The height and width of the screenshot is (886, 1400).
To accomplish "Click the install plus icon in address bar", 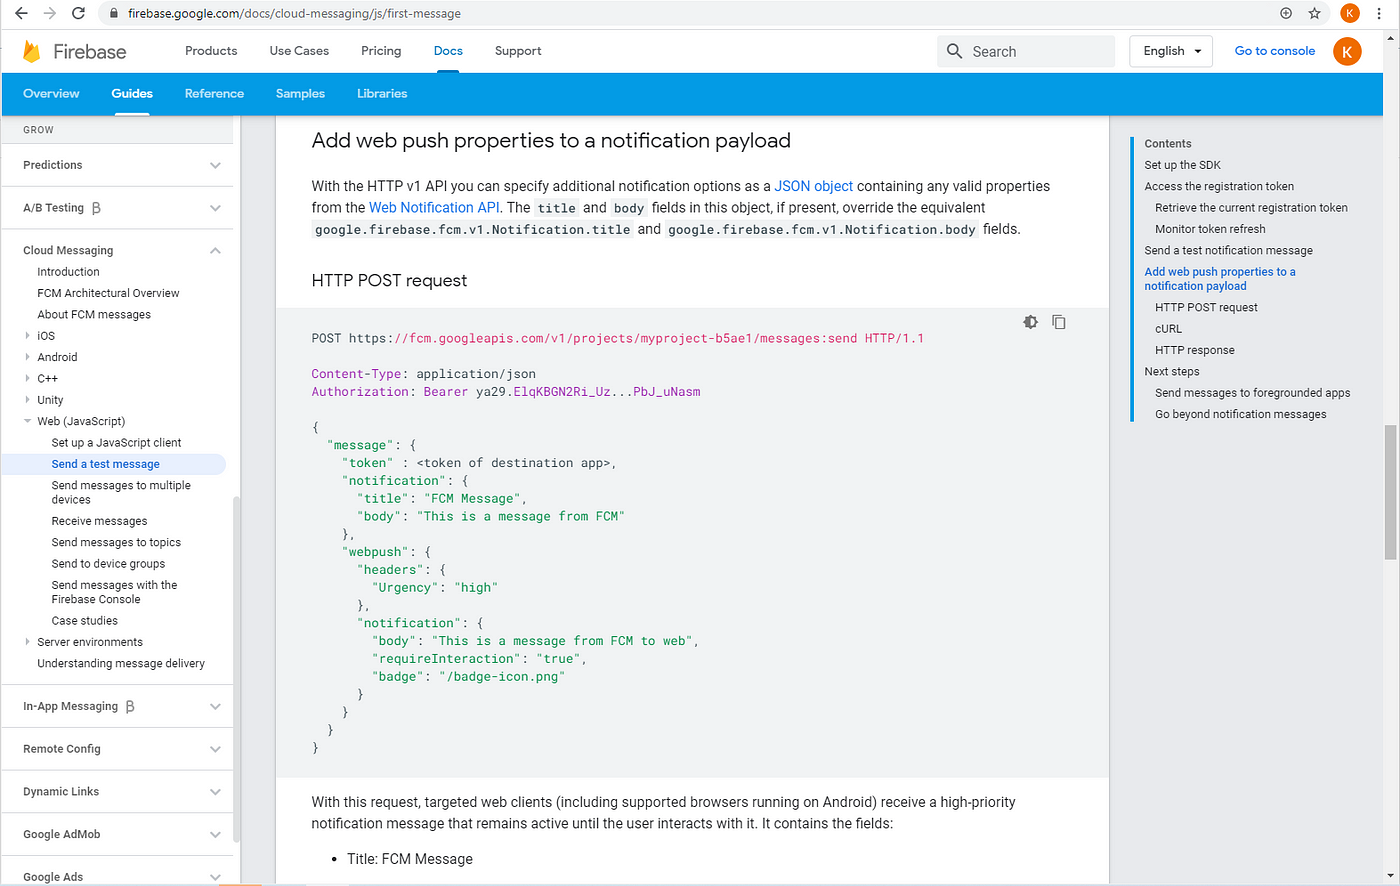I will (x=1286, y=14).
